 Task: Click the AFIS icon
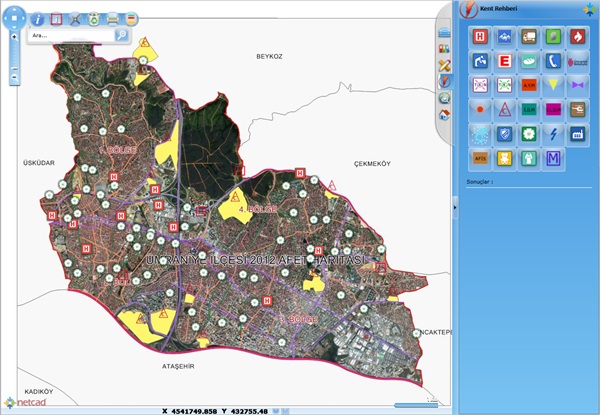tap(479, 158)
